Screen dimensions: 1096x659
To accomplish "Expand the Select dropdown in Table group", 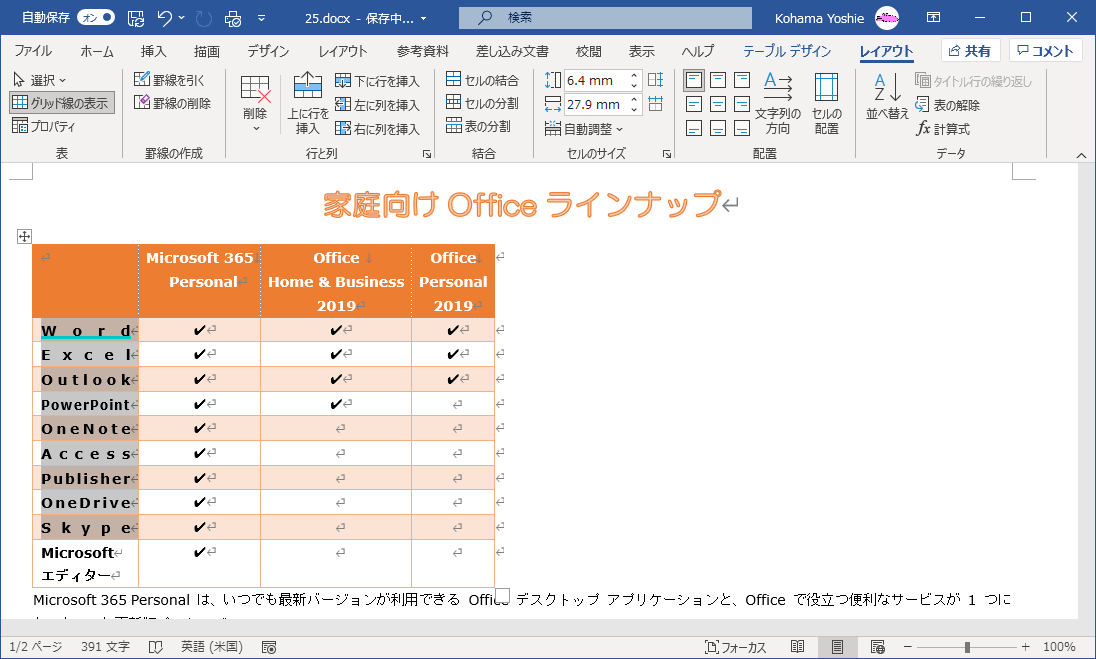I will pos(40,80).
